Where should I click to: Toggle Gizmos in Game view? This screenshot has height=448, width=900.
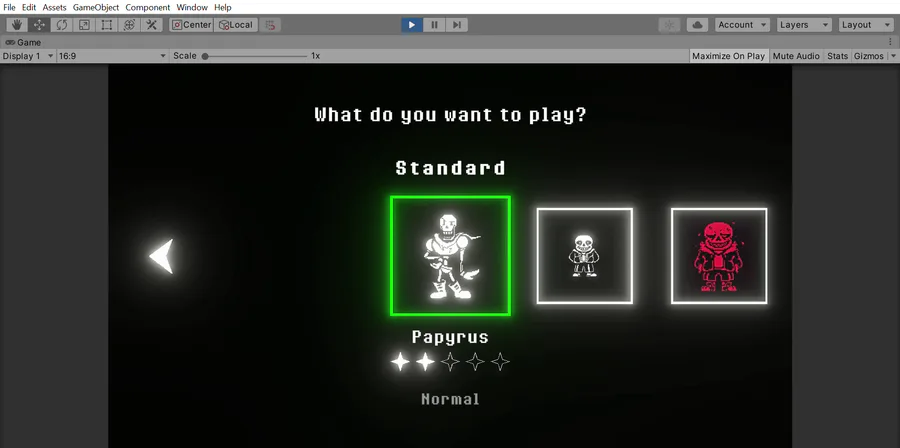[x=869, y=56]
